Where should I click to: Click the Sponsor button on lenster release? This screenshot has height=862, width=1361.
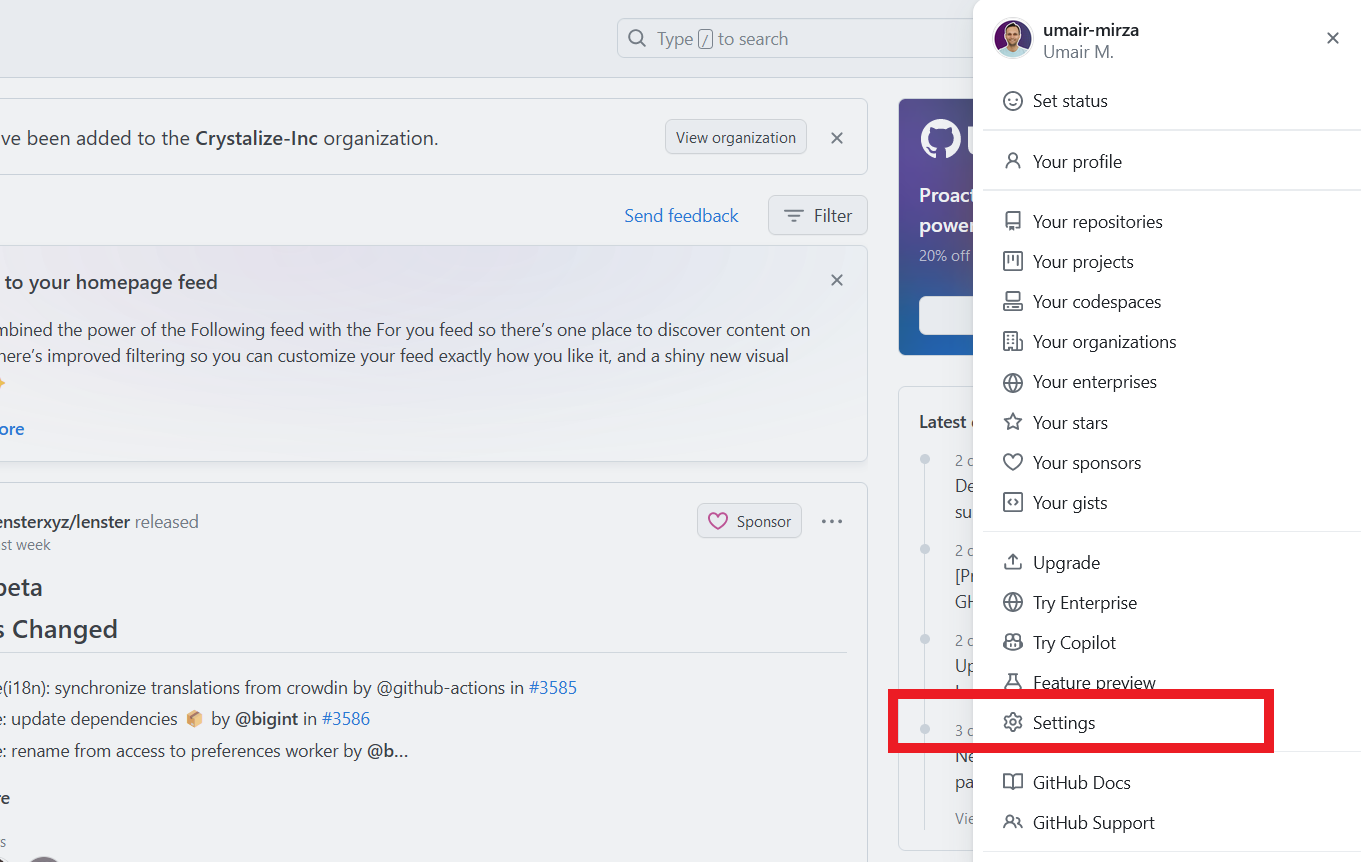click(x=750, y=521)
